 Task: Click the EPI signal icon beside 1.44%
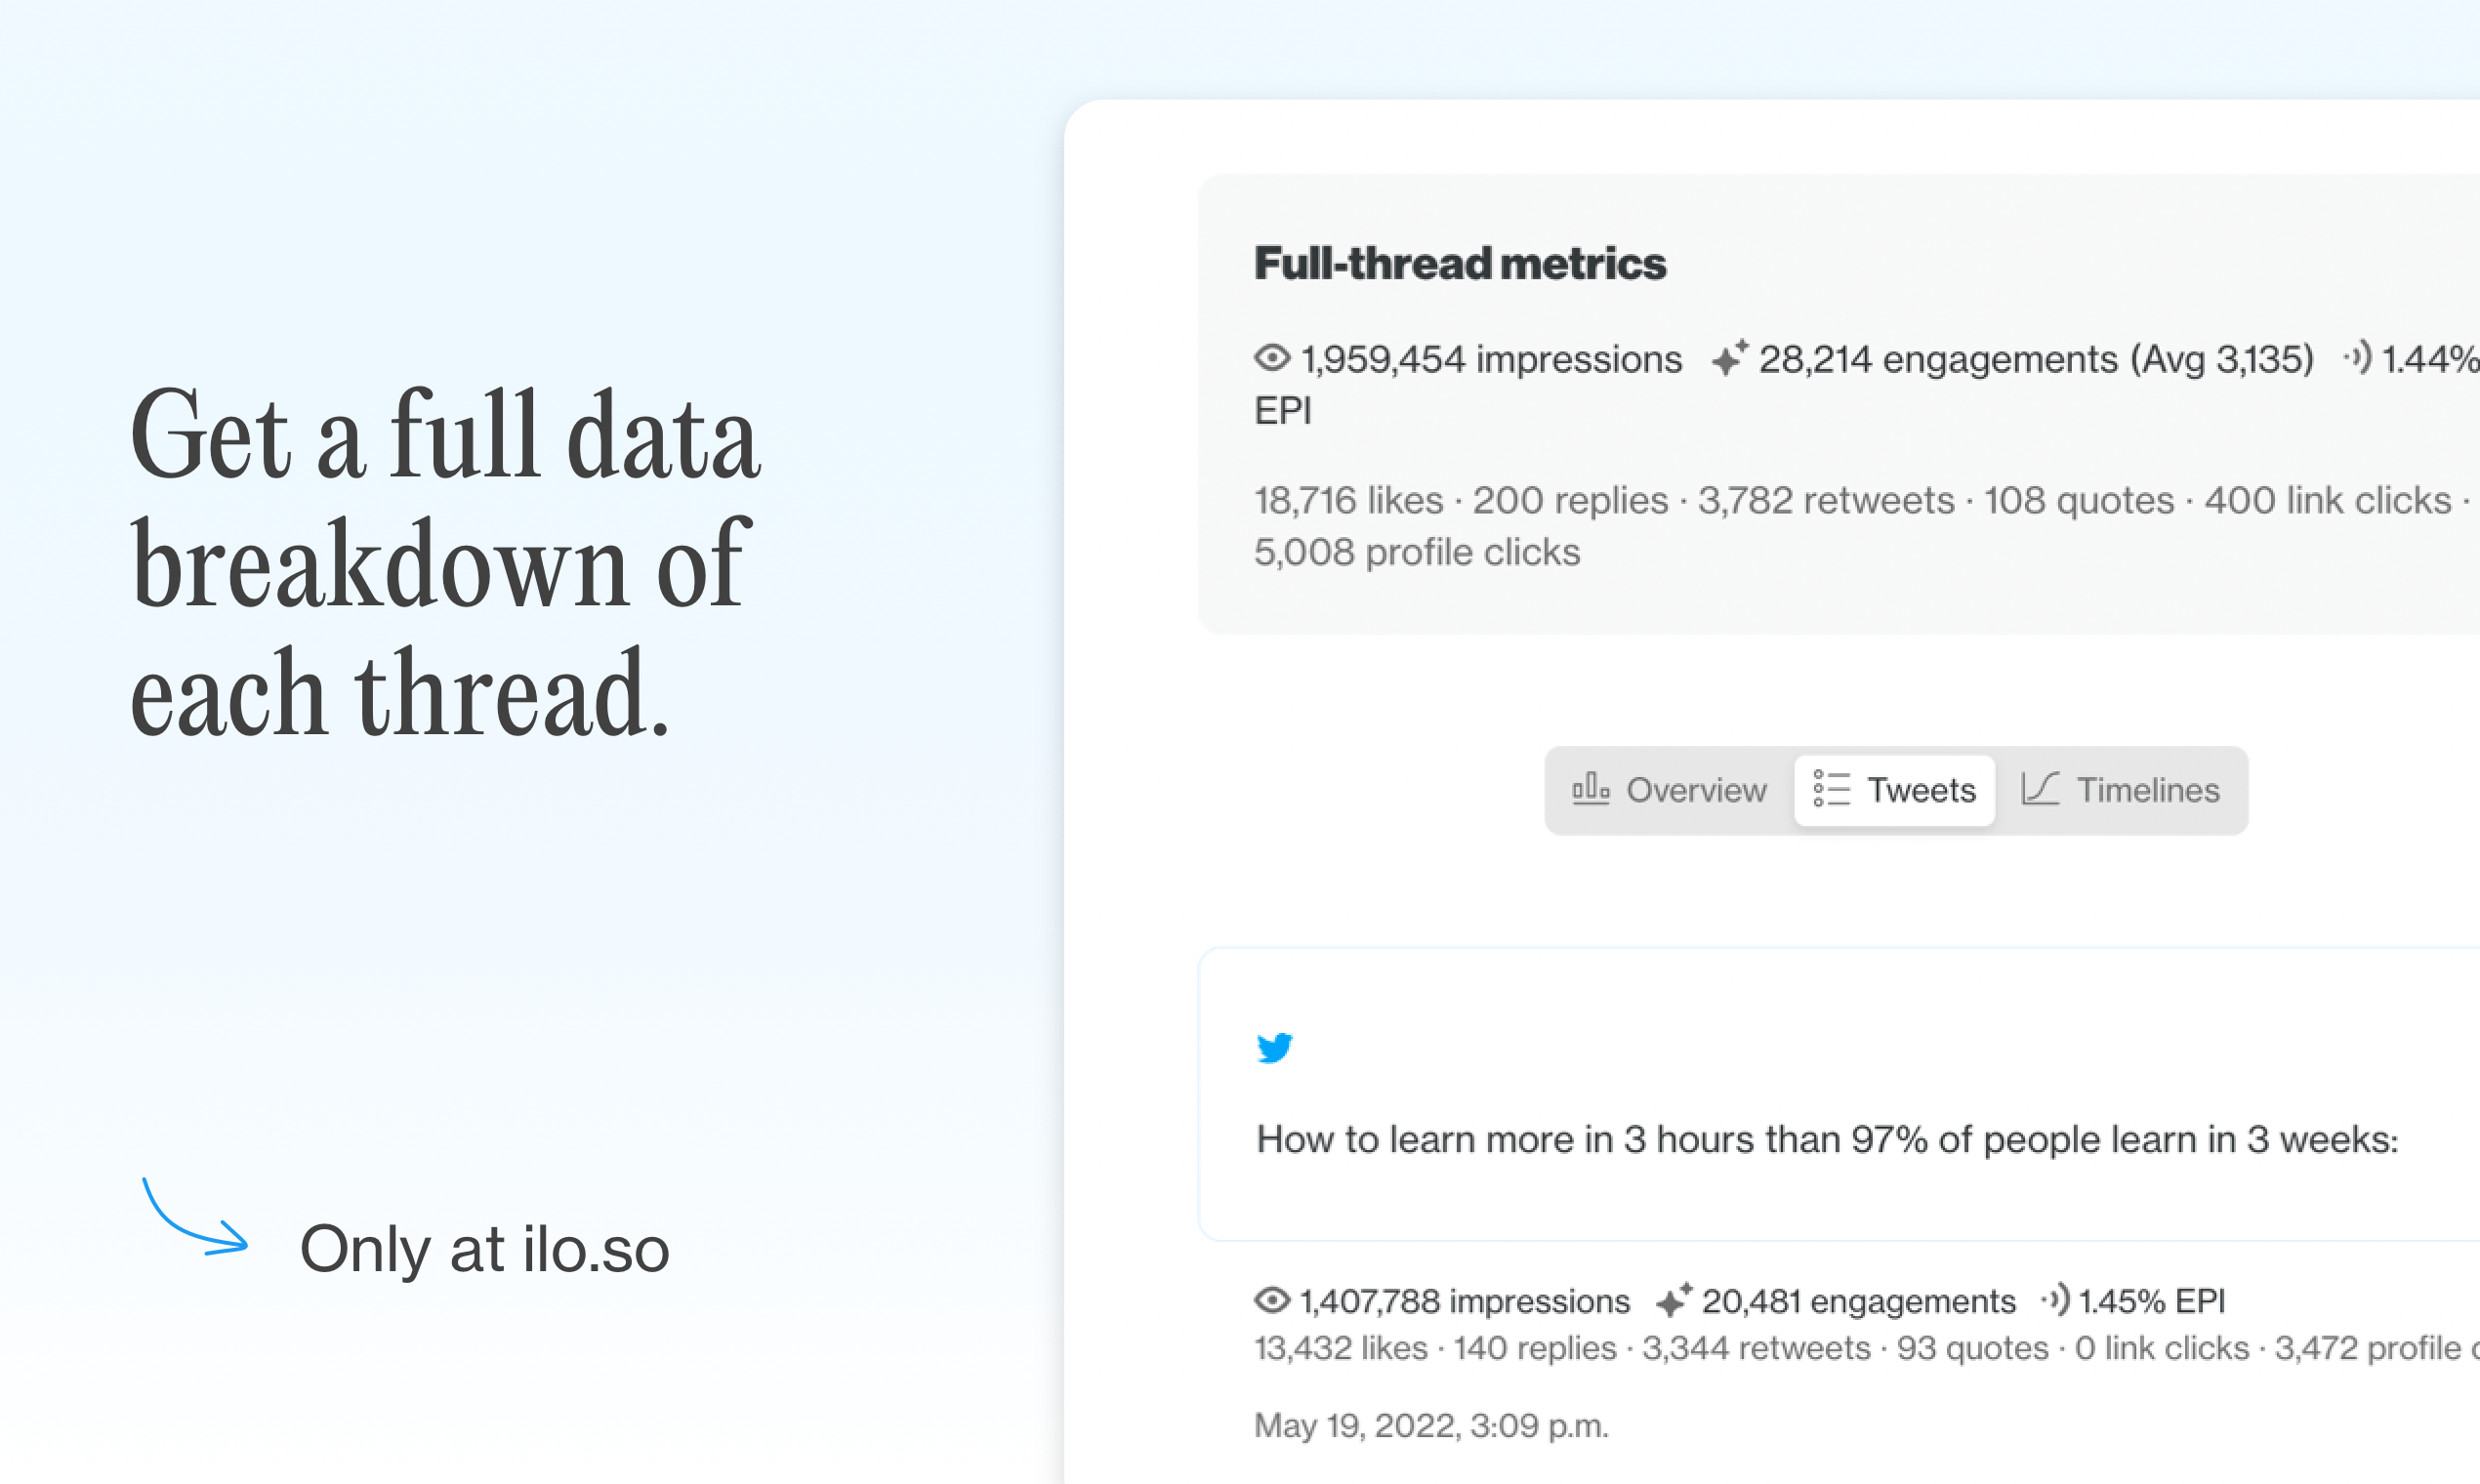[x=2357, y=356]
